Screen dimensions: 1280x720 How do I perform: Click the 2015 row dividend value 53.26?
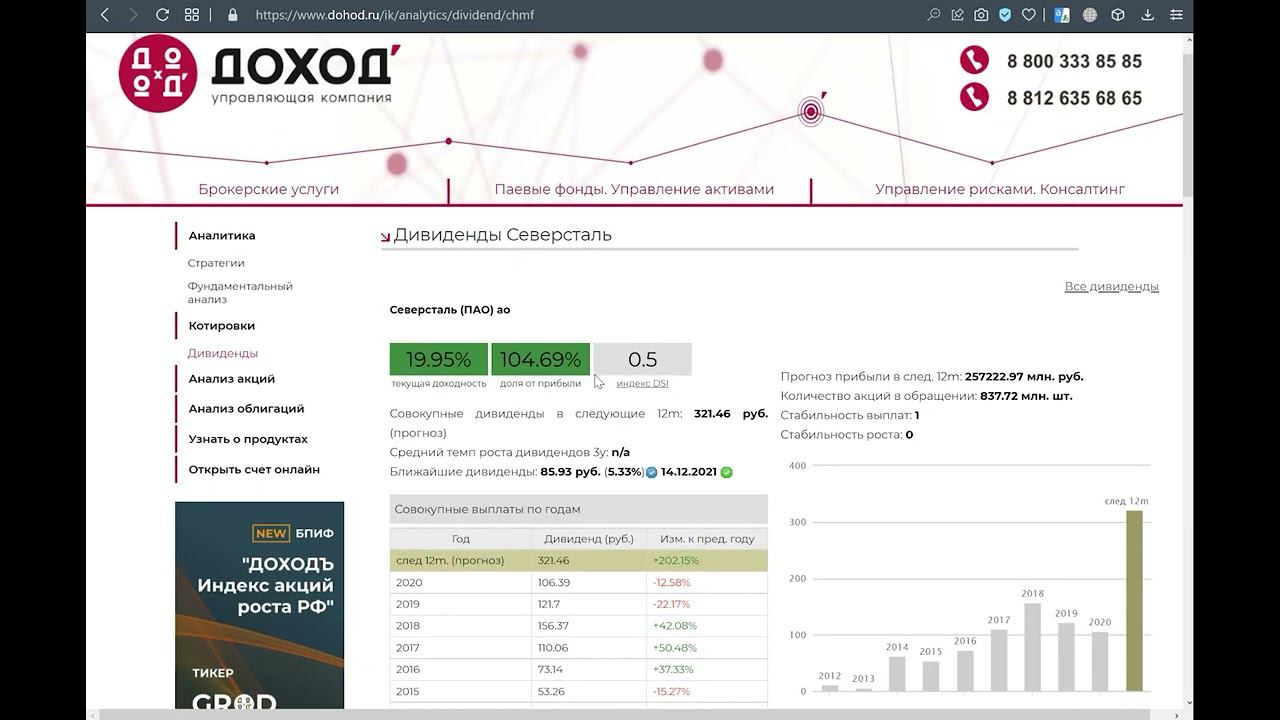pyautogui.click(x=551, y=692)
